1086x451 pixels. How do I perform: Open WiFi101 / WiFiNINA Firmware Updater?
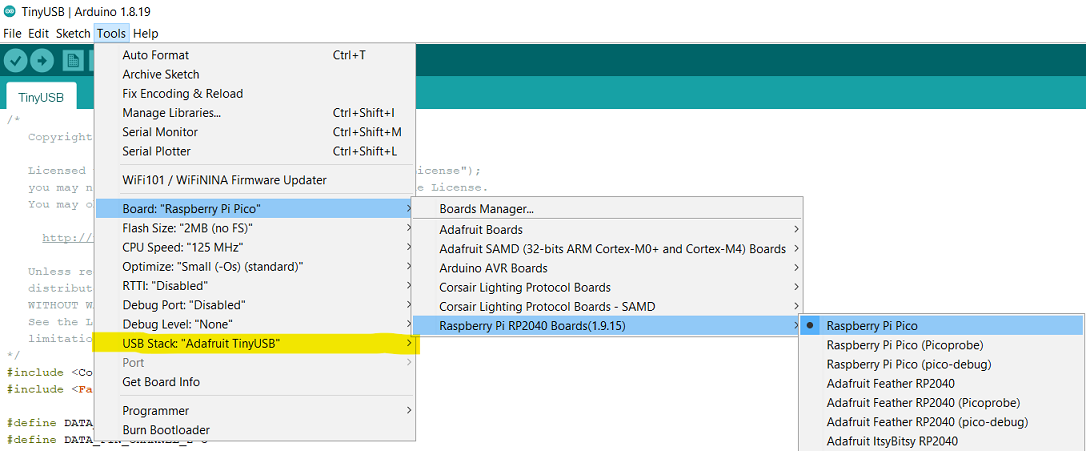(x=255, y=180)
